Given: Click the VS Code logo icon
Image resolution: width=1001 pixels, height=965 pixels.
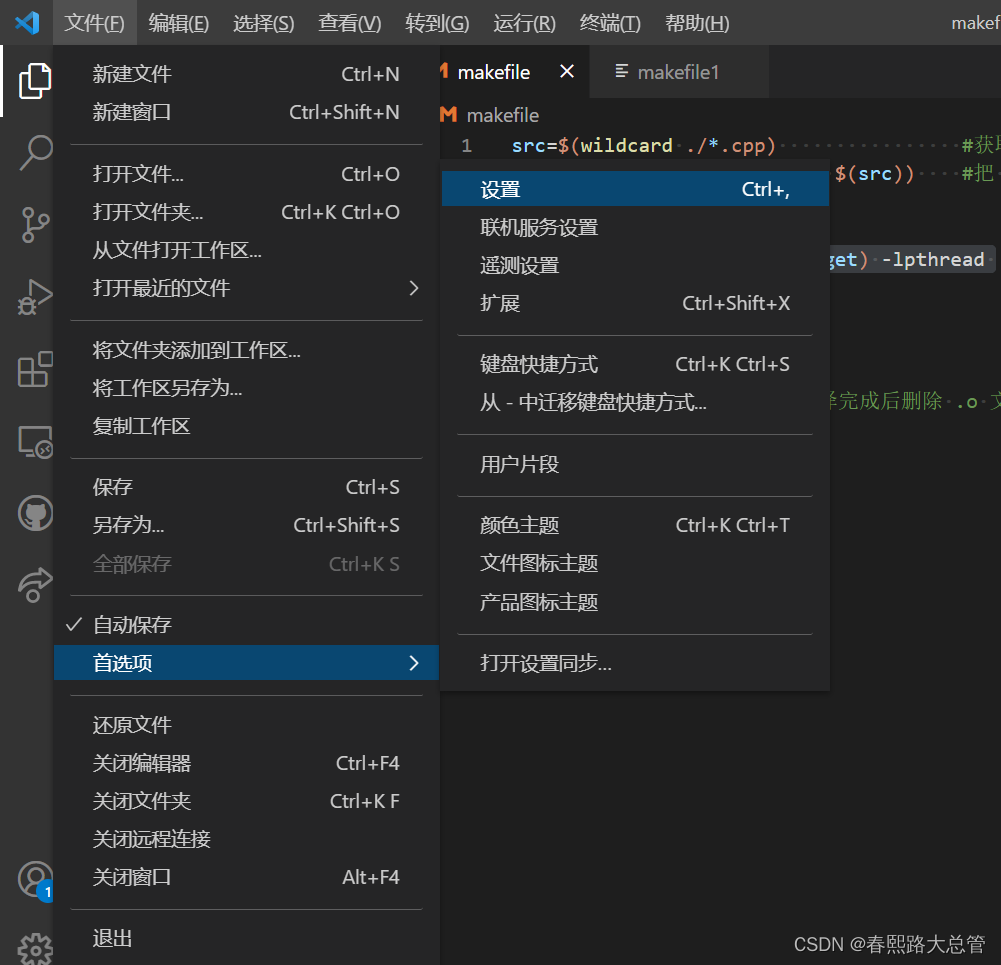Looking at the screenshot, I should point(27,23).
